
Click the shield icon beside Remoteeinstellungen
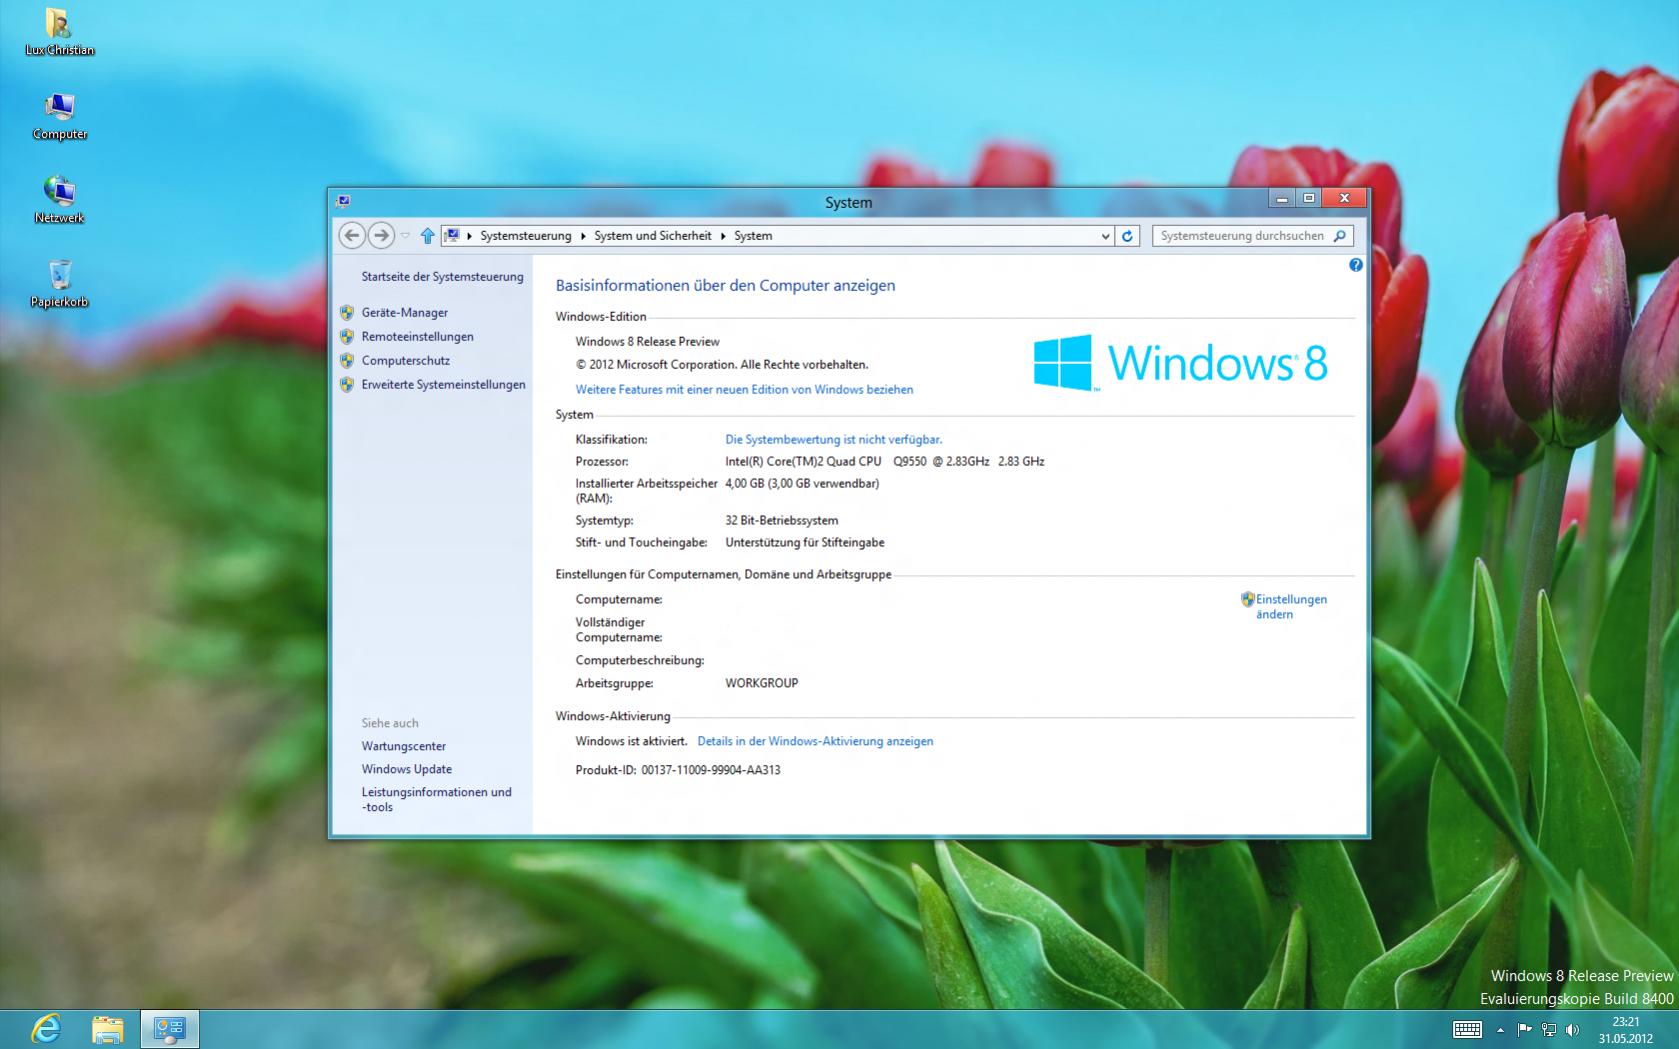tap(347, 337)
